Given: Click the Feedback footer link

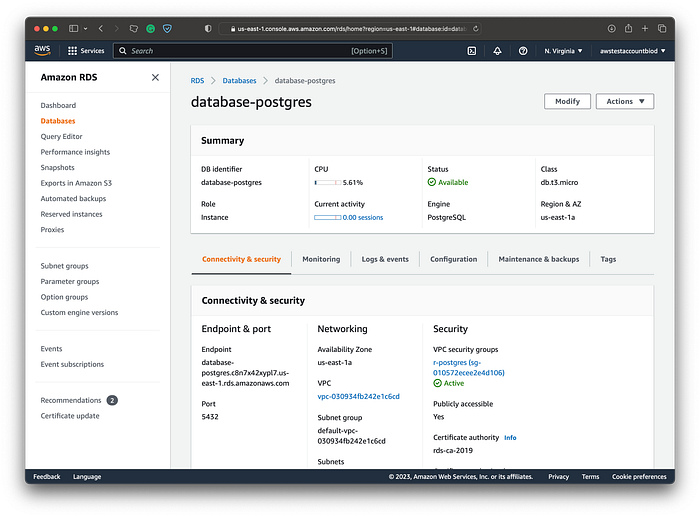Looking at the screenshot, I should (47, 476).
